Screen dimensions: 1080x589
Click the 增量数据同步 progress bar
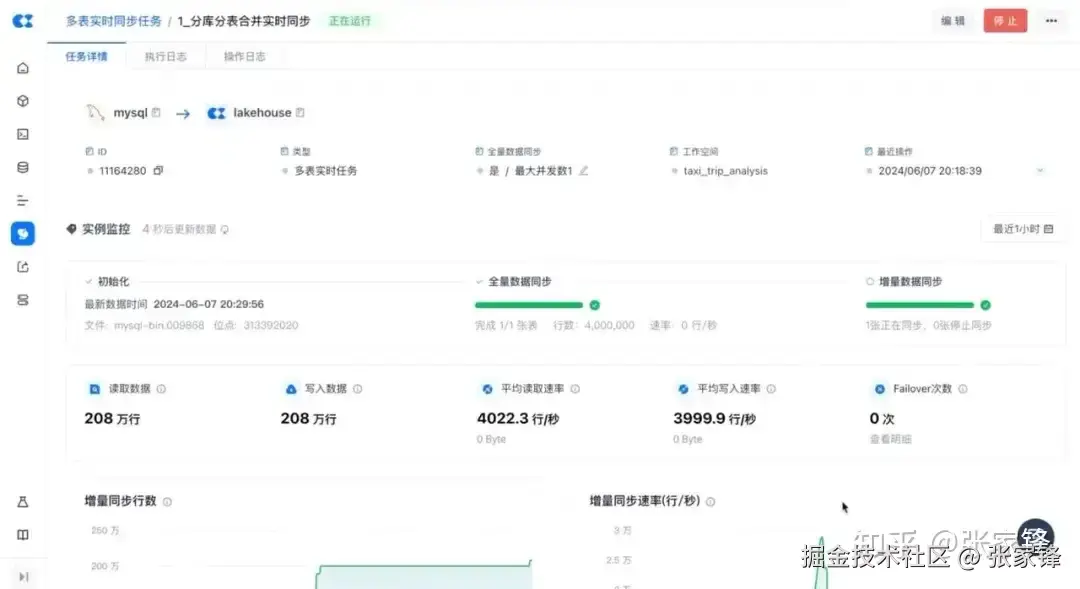[x=920, y=304]
